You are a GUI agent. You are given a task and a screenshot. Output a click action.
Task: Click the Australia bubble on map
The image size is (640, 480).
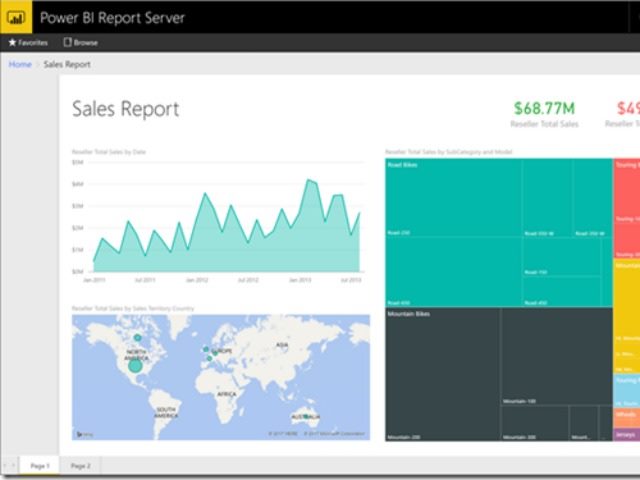306,416
